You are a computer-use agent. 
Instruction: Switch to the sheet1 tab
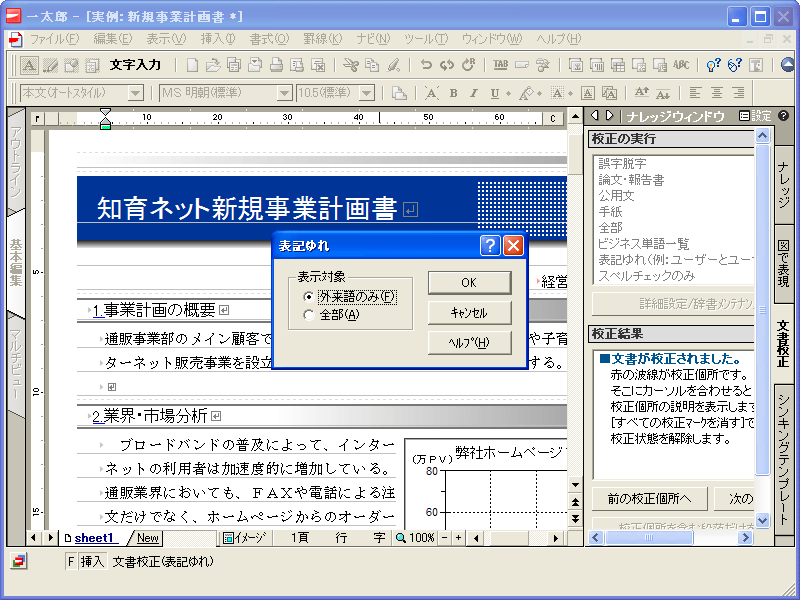click(x=94, y=538)
